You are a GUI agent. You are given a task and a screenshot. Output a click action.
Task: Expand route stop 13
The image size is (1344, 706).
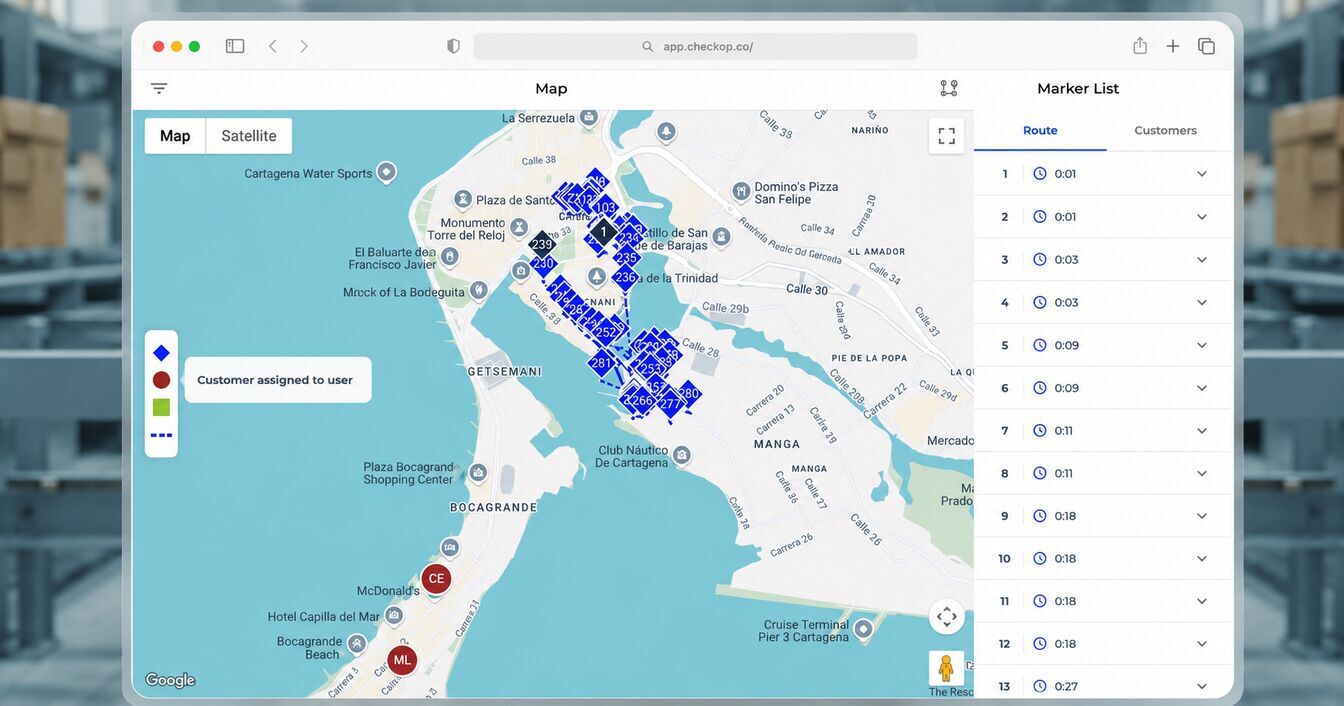[x=1202, y=687]
